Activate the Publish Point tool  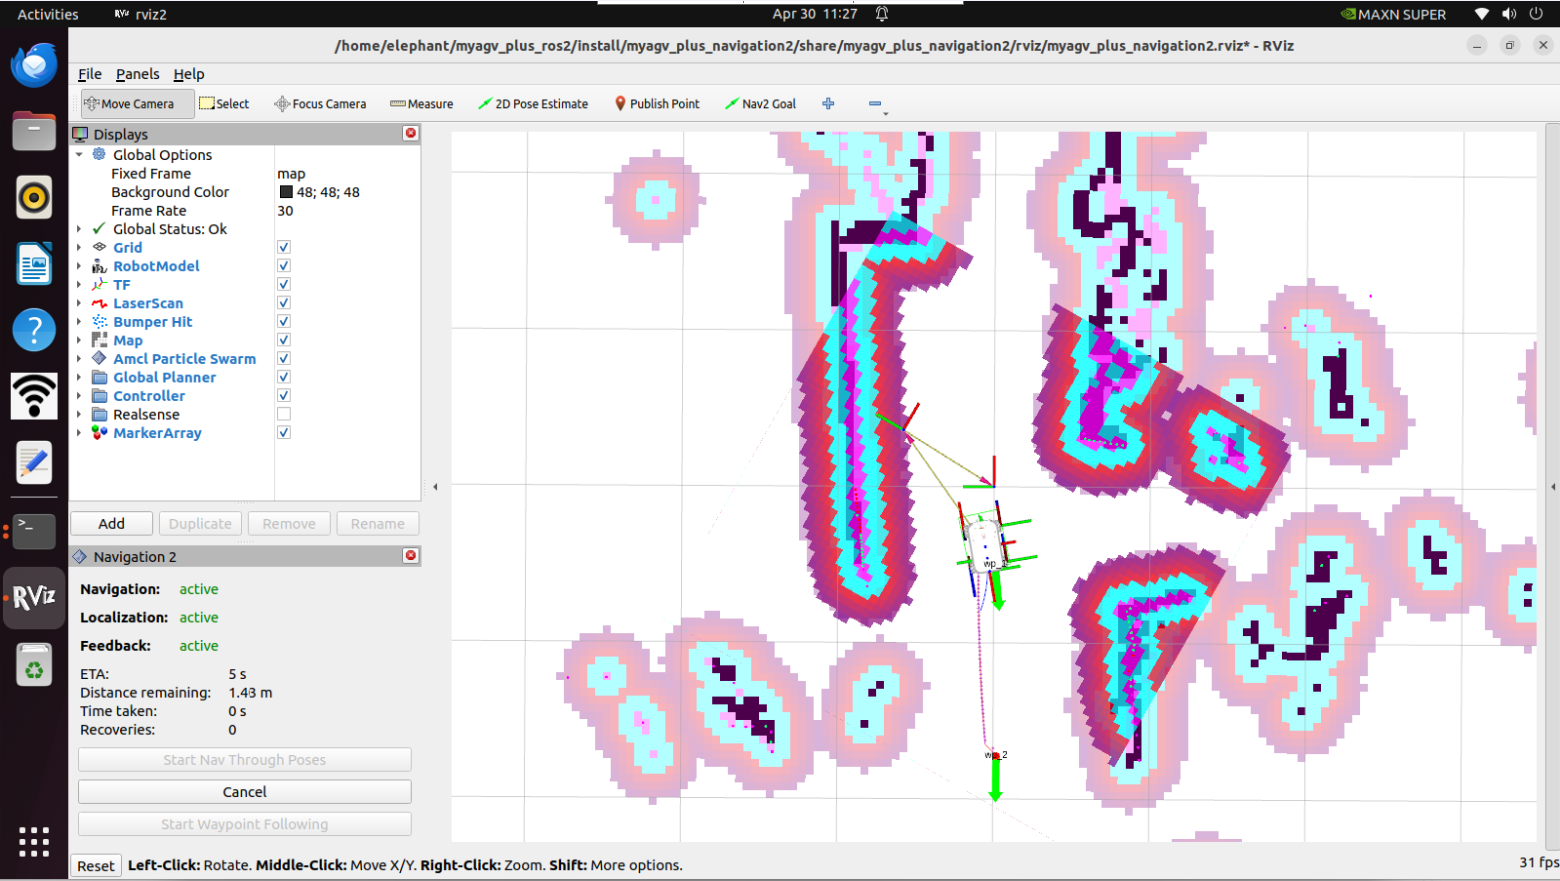(x=656, y=104)
